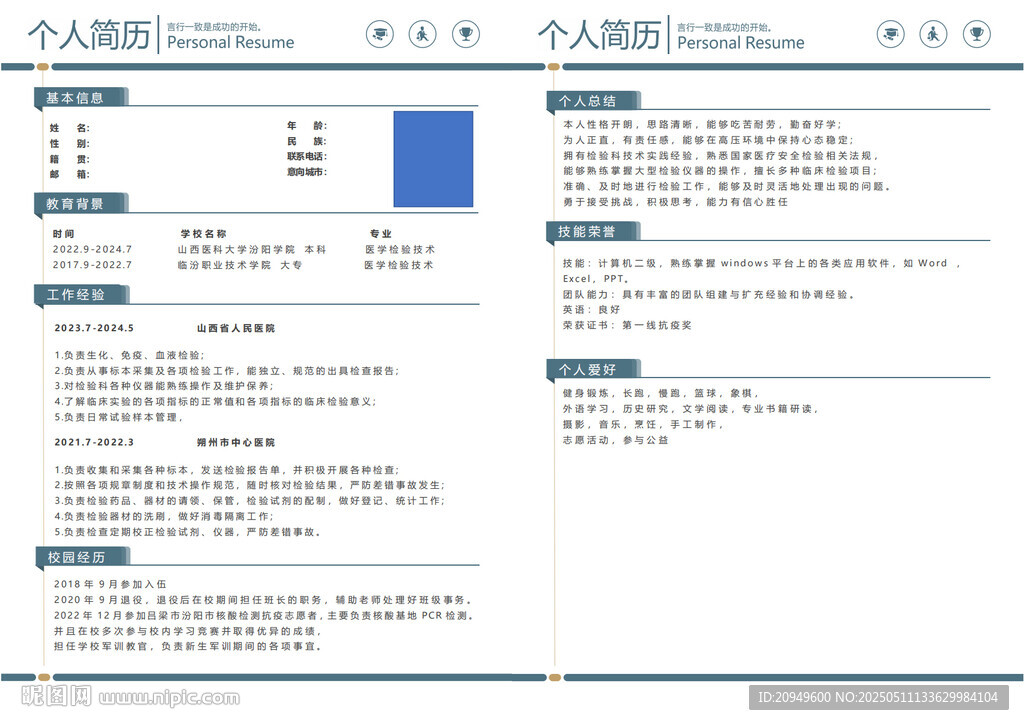
Task: Click the 2021.7-2022.3 work period
Action: pyautogui.click(x=94, y=442)
